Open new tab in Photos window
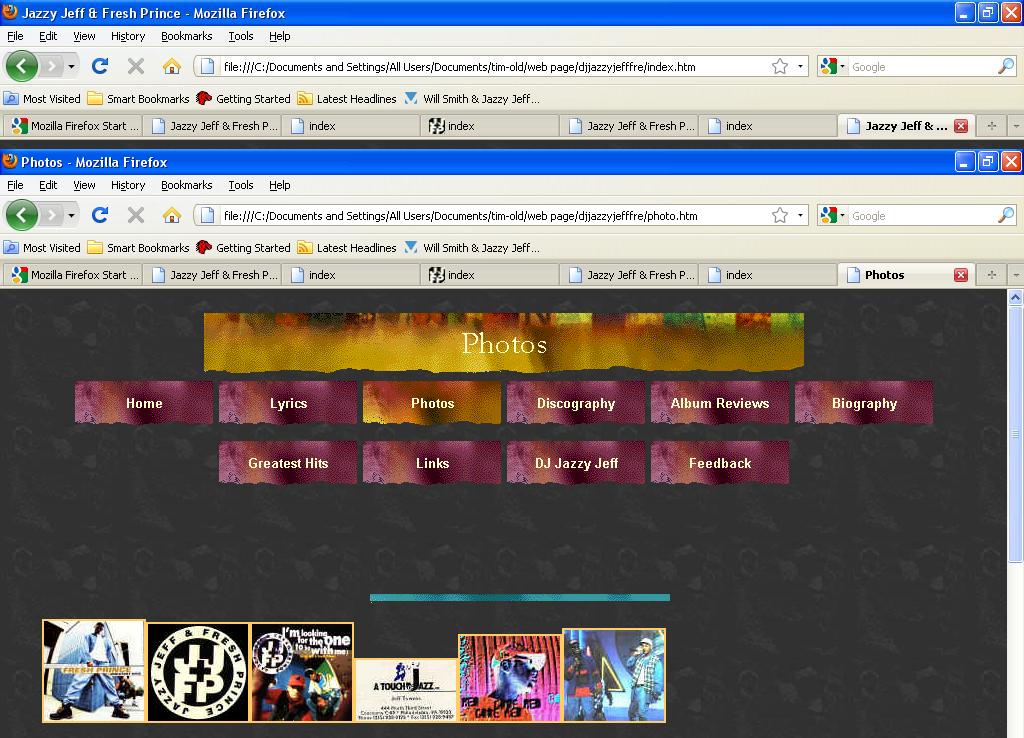Screen dimensions: 1024x738 (x=991, y=275)
